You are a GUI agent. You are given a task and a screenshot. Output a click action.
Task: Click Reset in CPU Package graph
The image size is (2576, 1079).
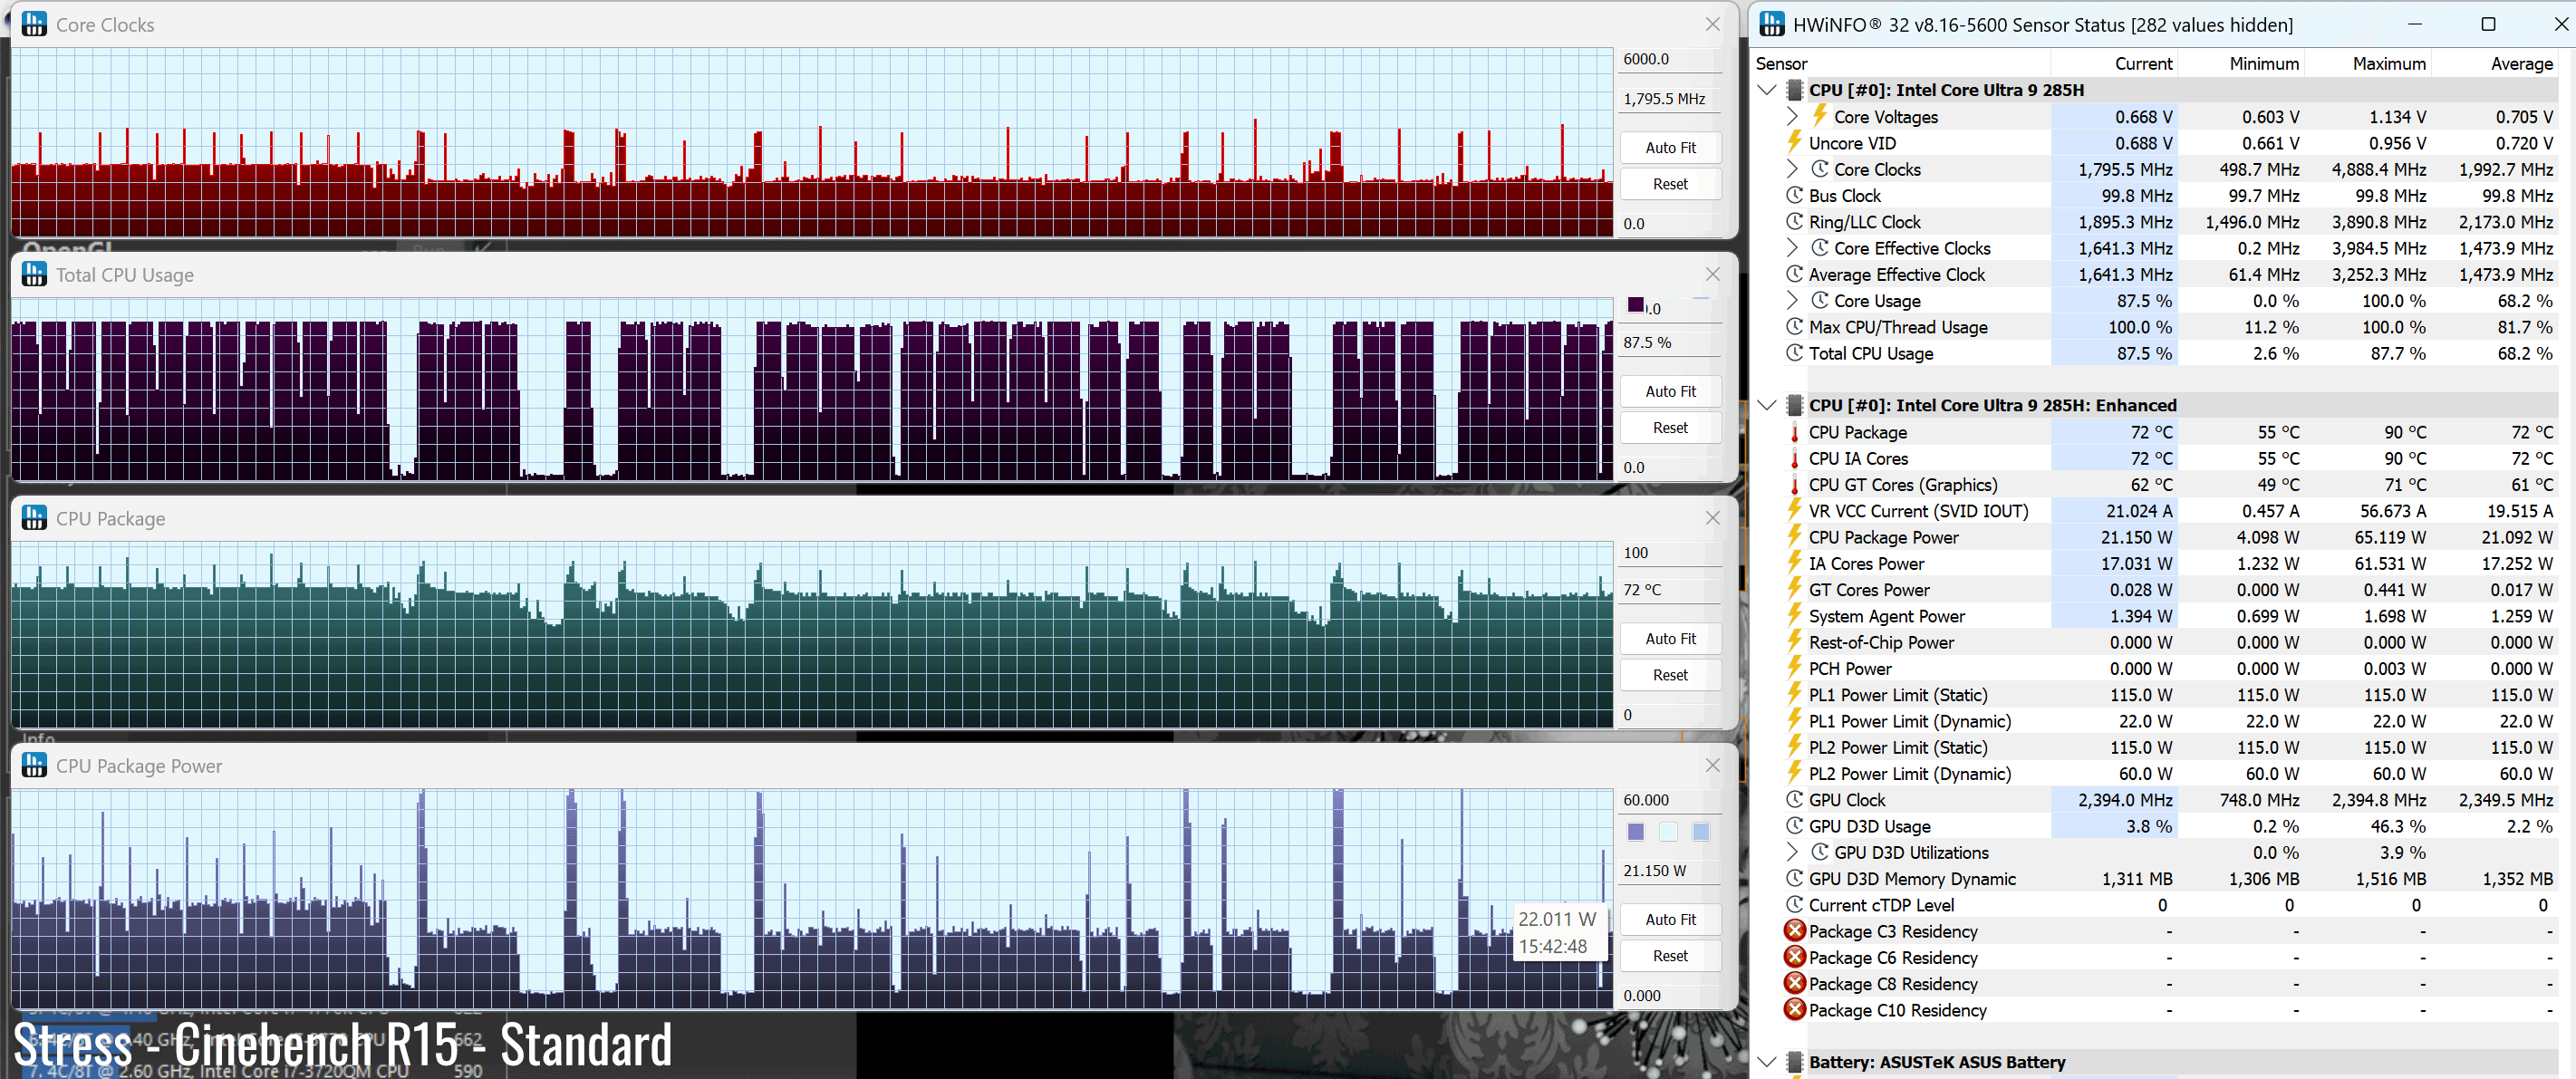[1670, 675]
